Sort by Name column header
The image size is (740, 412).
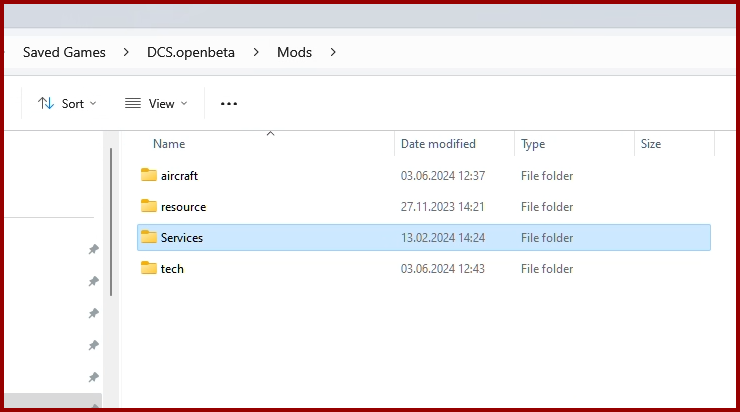coord(169,144)
